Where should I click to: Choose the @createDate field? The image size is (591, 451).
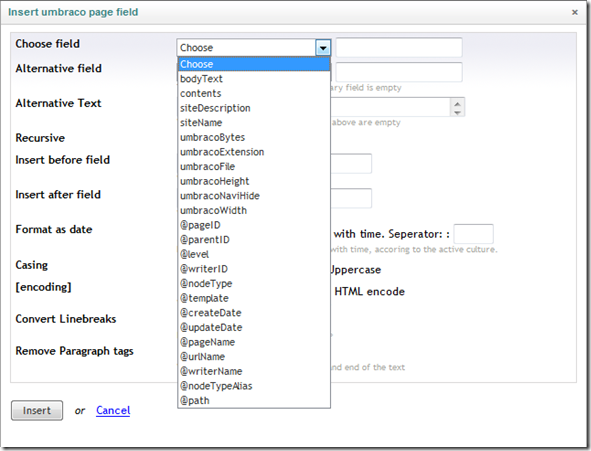254,313
